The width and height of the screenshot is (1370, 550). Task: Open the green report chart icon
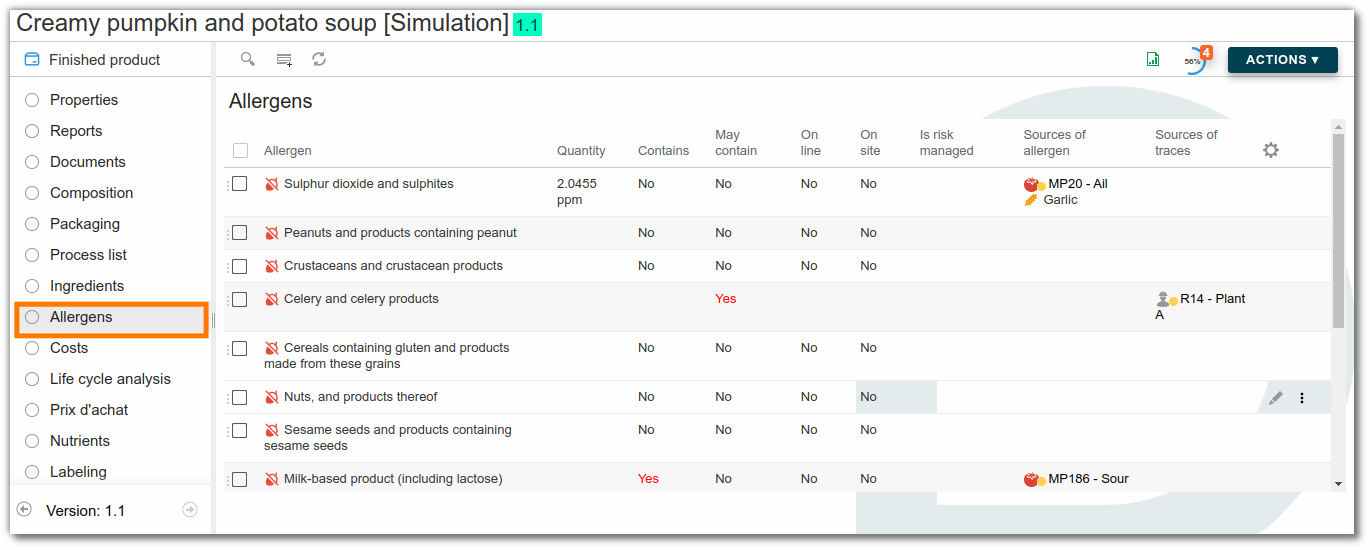(1153, 60)
